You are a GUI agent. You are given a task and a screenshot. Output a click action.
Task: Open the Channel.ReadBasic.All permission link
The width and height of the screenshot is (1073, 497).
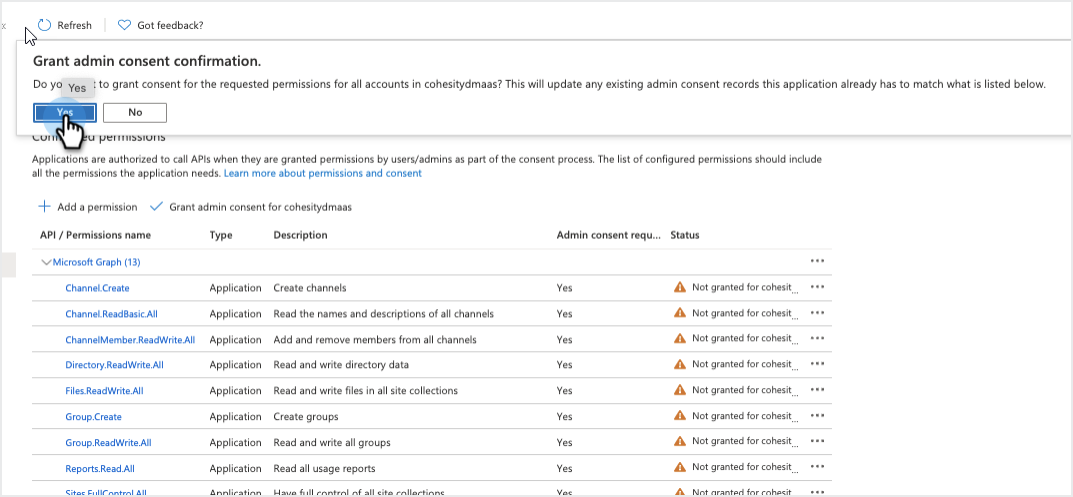click(x=112, y=314)
